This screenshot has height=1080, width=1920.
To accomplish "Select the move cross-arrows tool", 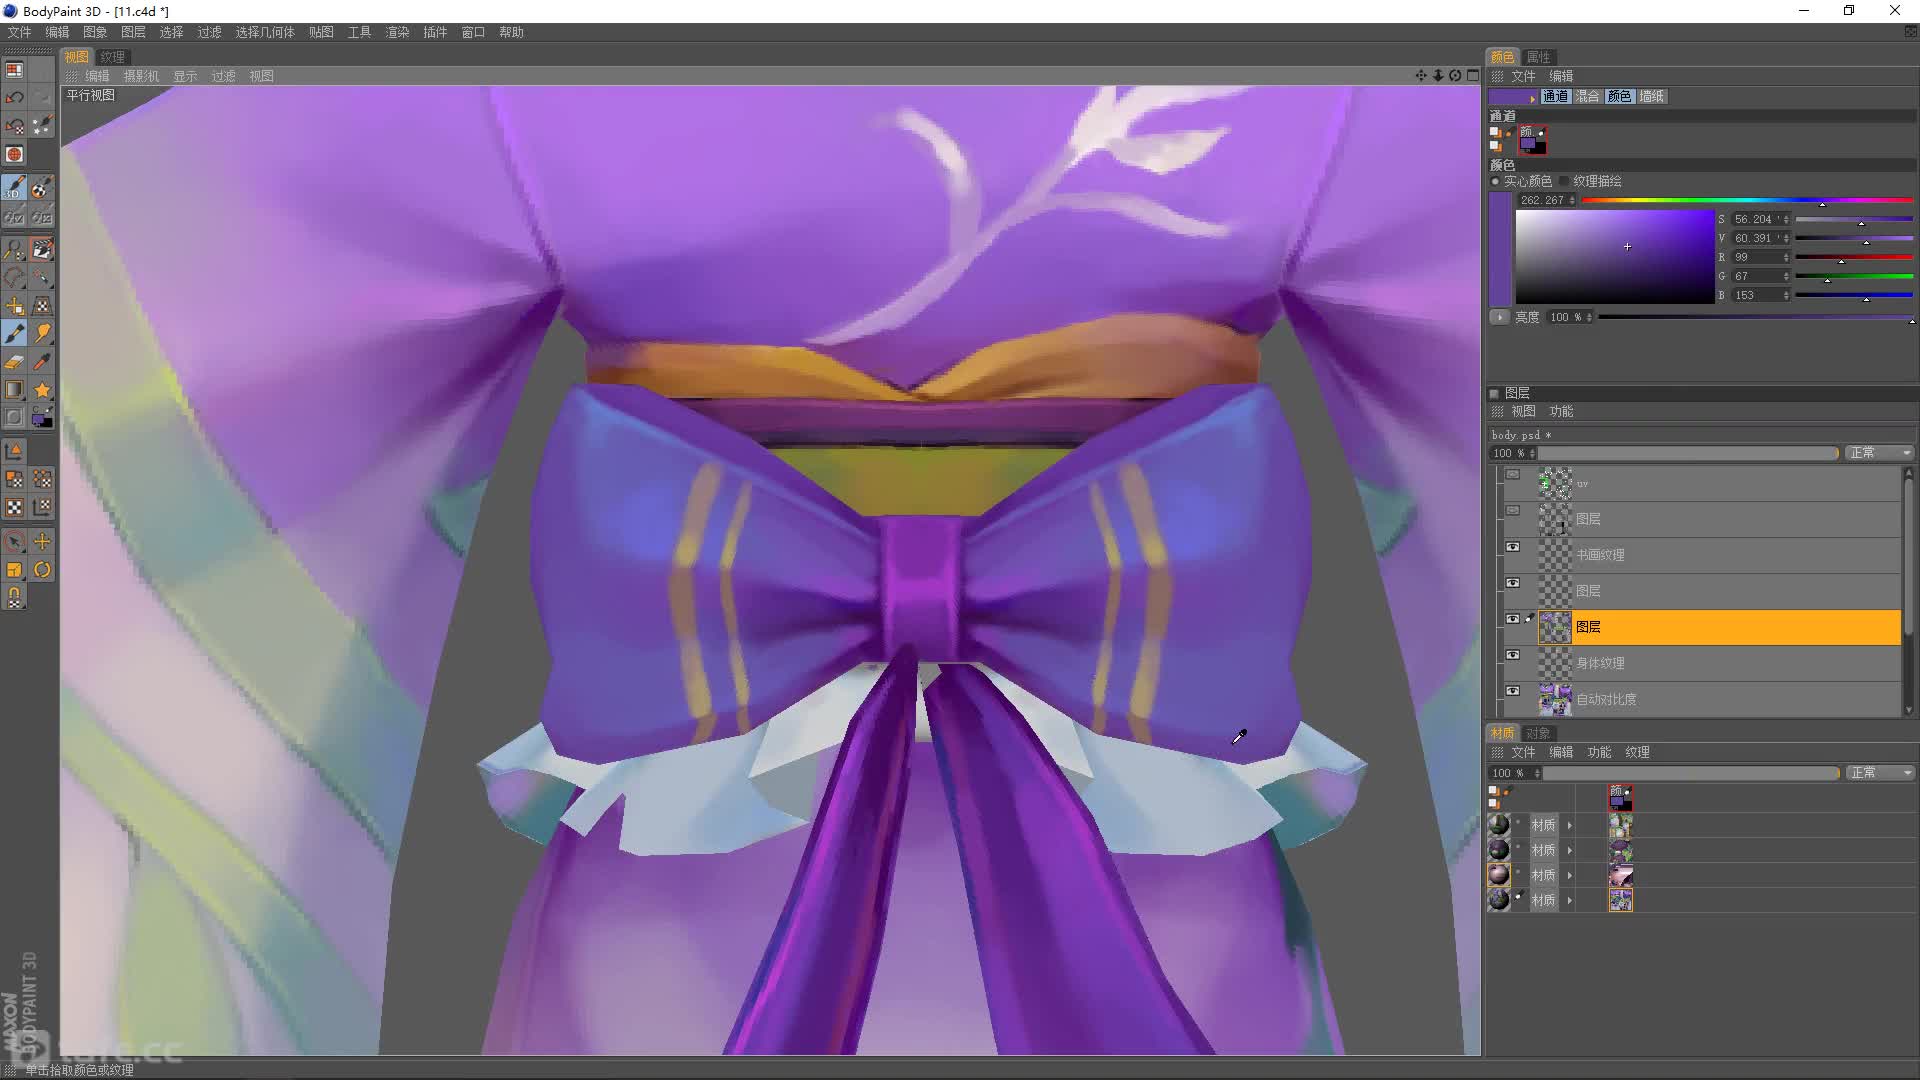I will point(42,541).
